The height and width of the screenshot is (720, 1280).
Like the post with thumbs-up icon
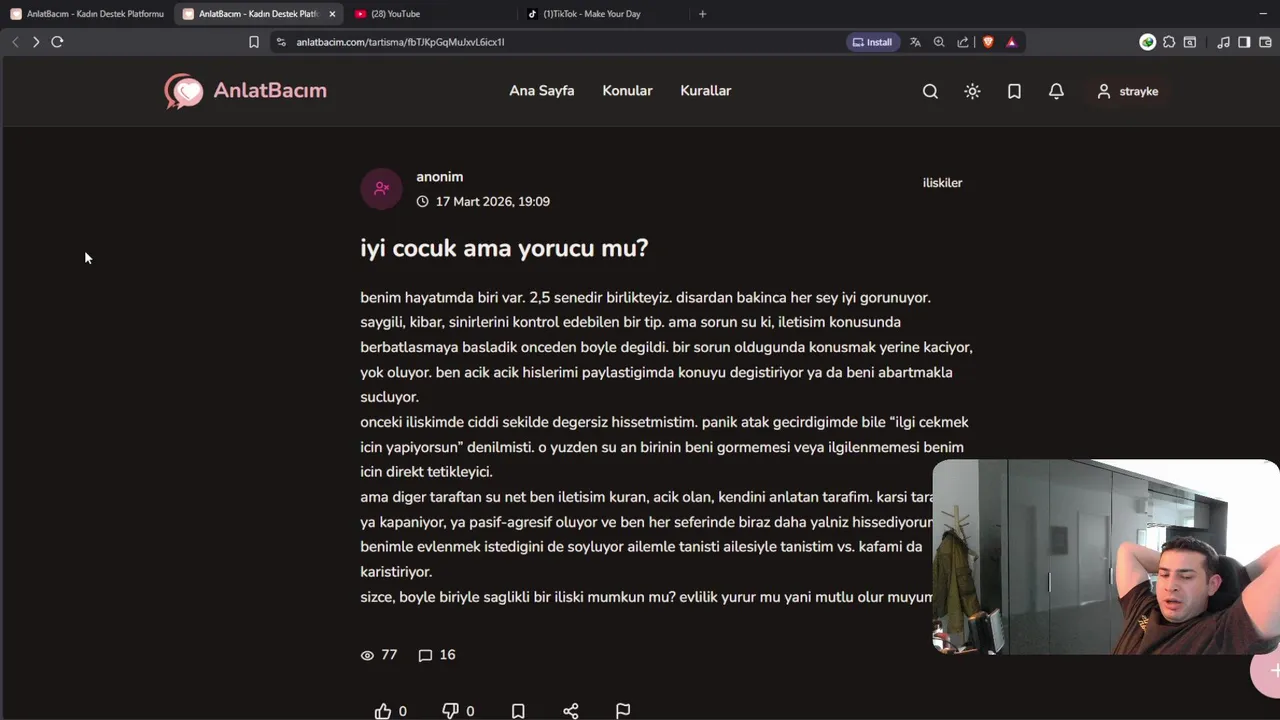point(383,711)
